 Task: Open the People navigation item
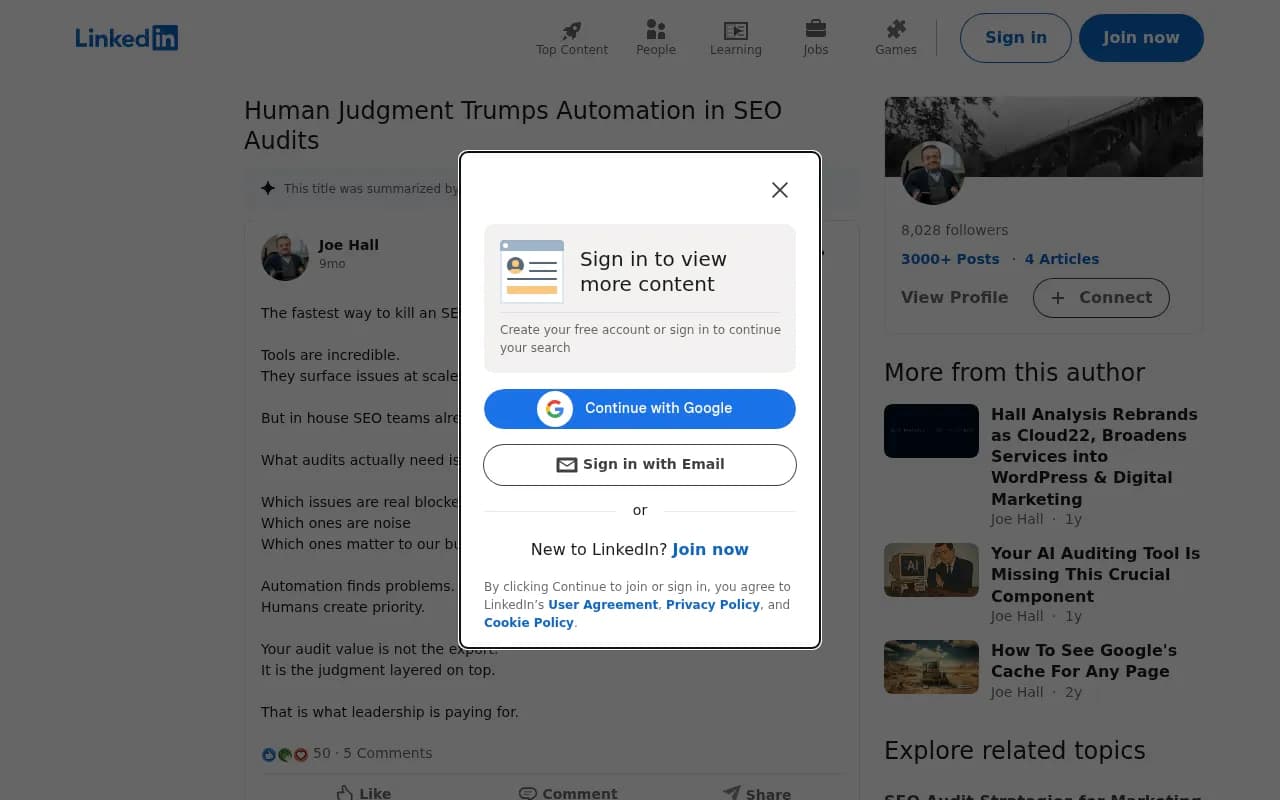(656, 38)
